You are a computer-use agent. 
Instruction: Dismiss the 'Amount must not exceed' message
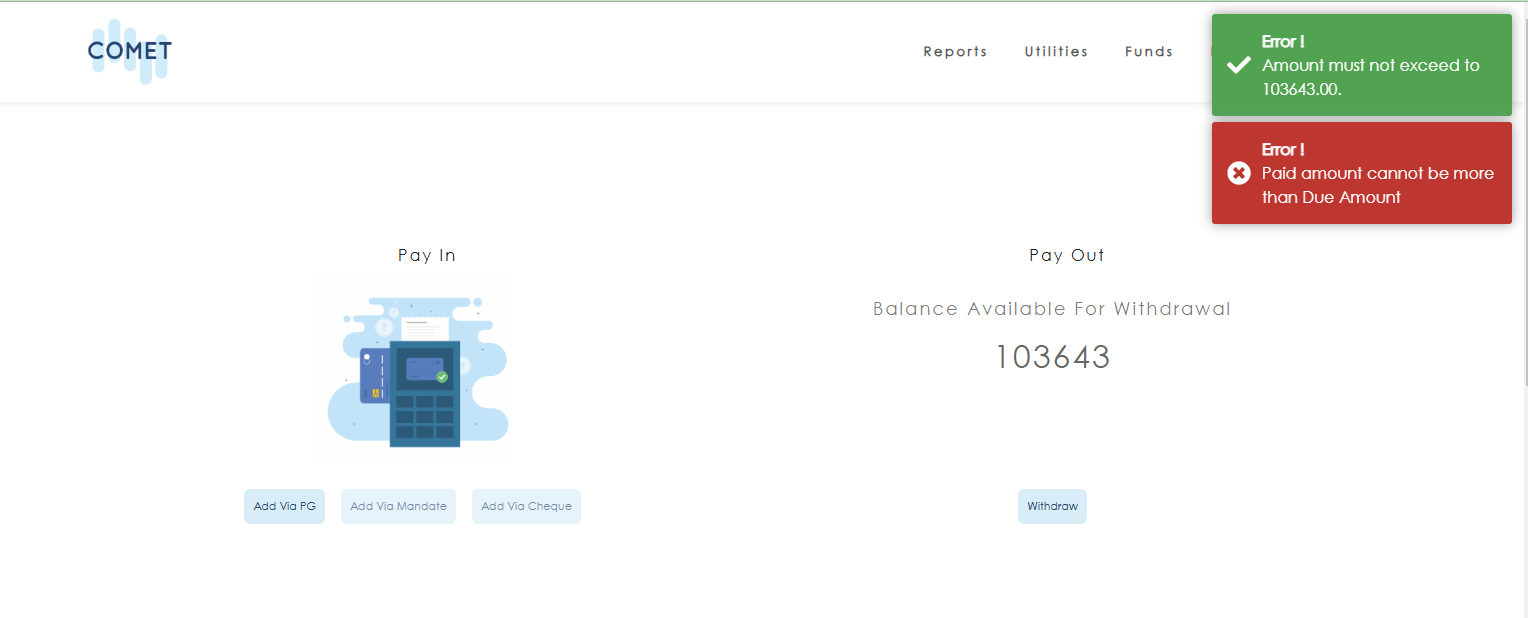[x=1370, y=77]
